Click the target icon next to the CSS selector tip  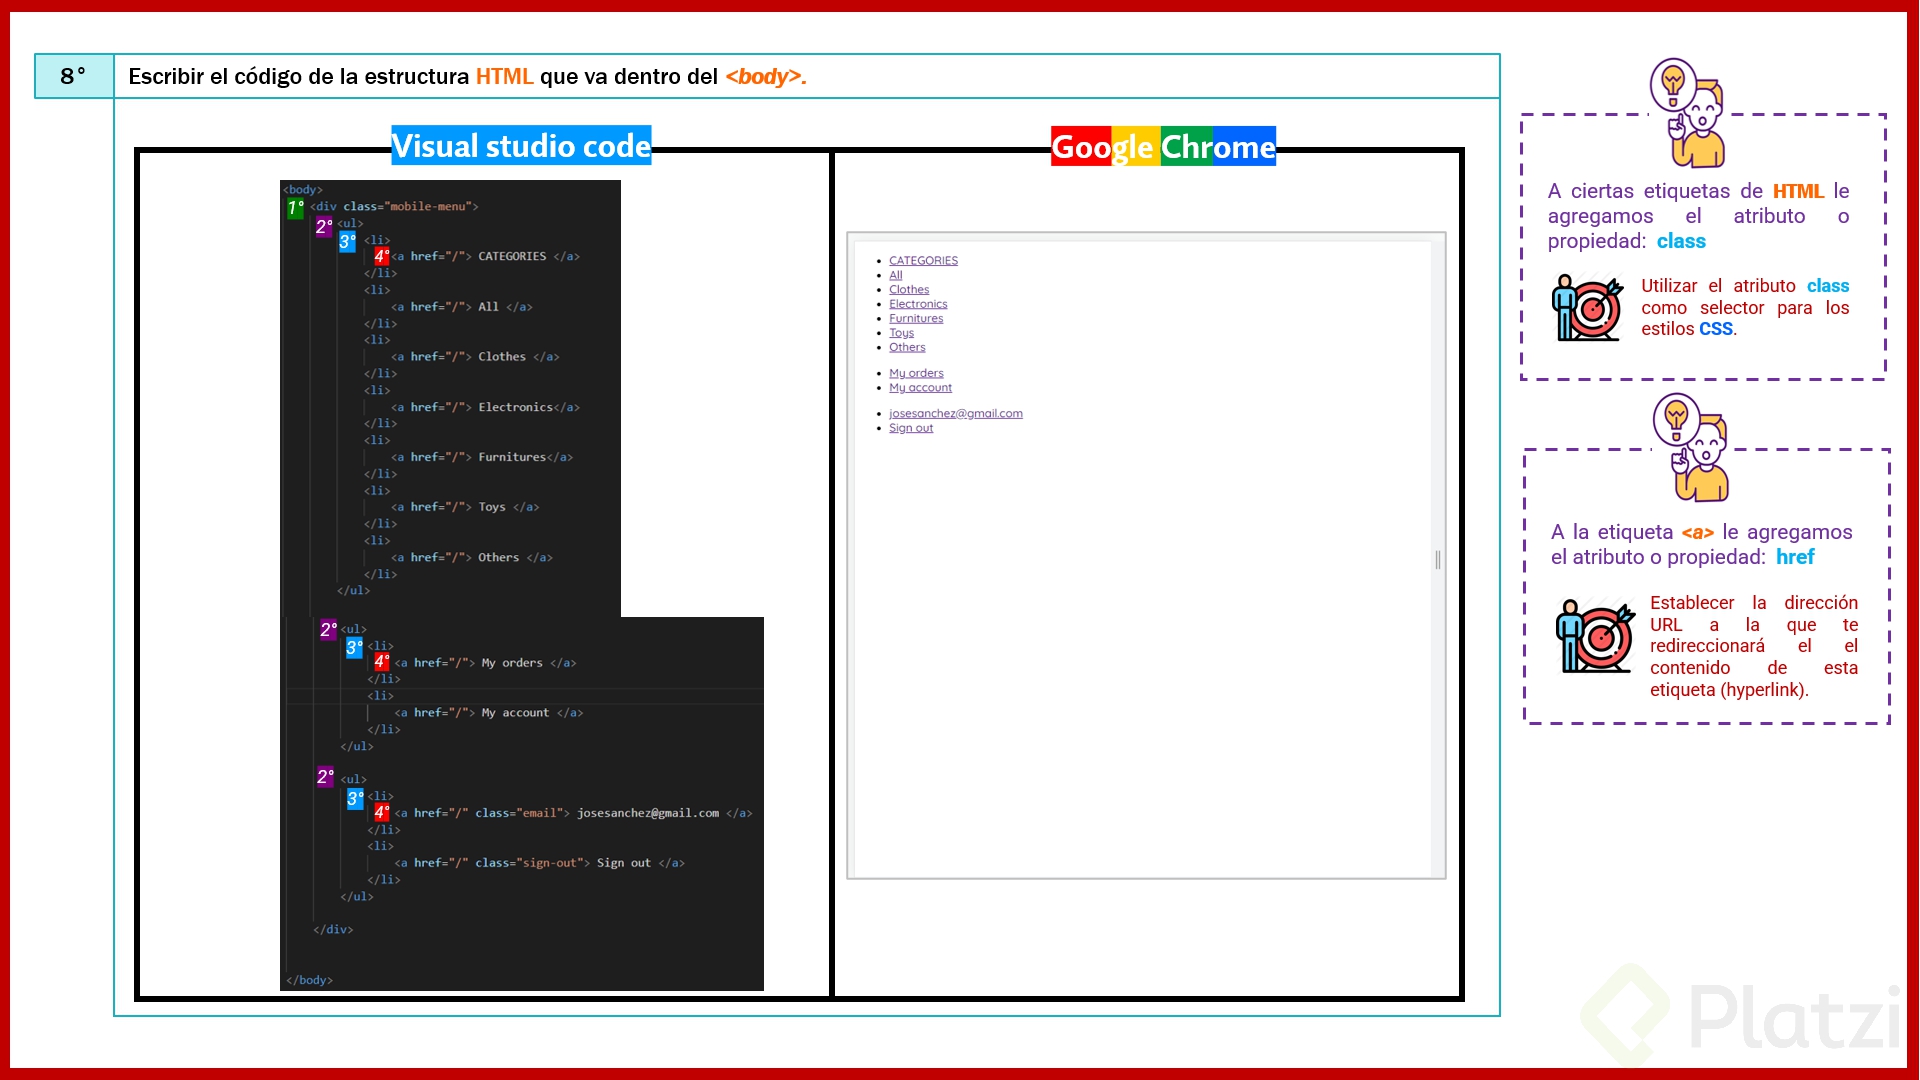coord(1588,307)
